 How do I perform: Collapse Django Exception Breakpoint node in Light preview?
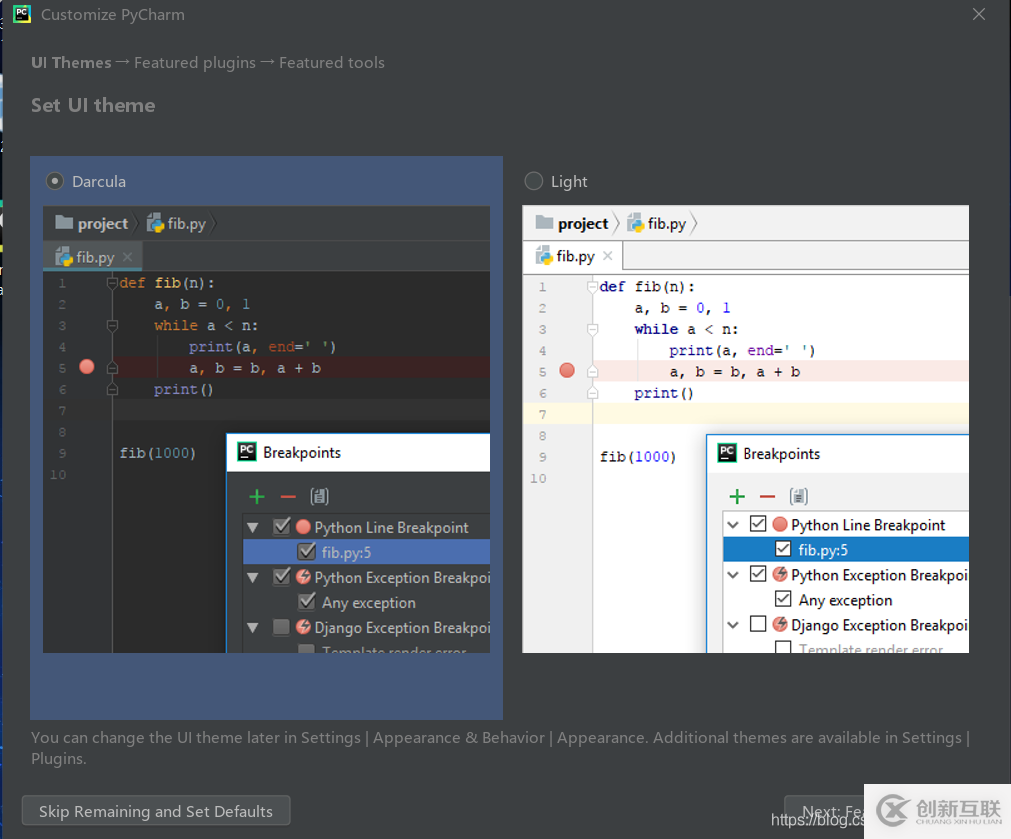coord(733,625)
